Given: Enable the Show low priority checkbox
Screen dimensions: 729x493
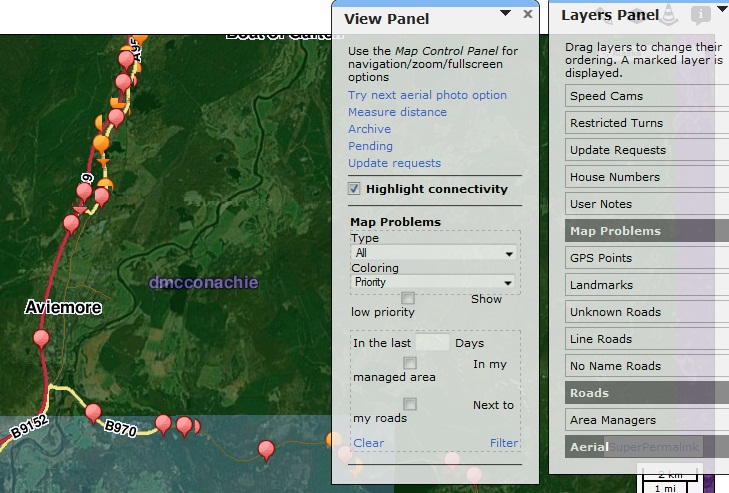Looking at the screenshot, I should pyautogui.click(x=408, y=298).
